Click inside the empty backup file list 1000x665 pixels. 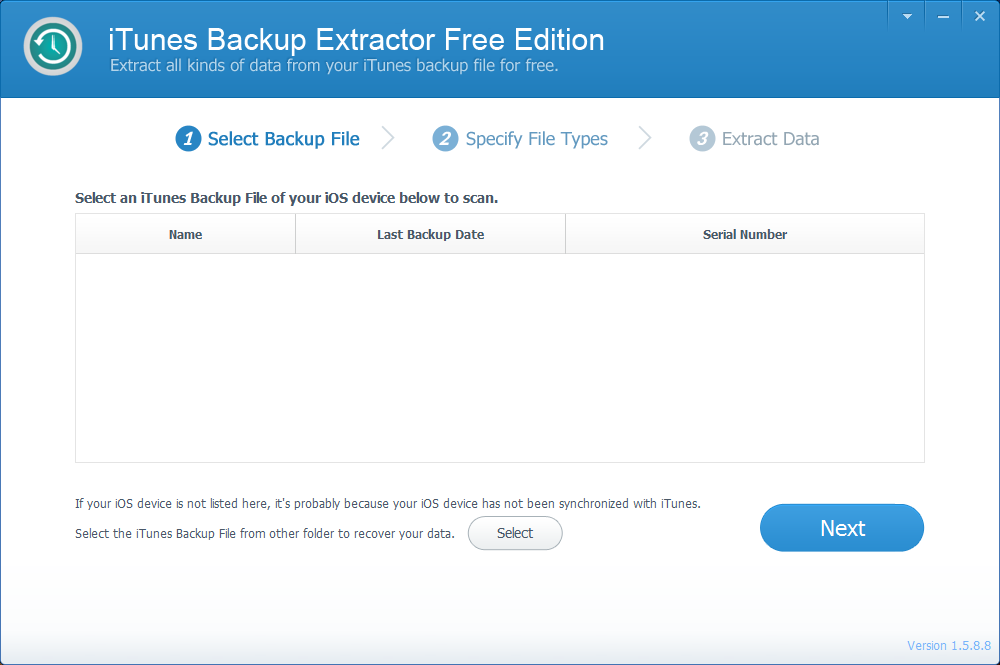tap(500, 356)
